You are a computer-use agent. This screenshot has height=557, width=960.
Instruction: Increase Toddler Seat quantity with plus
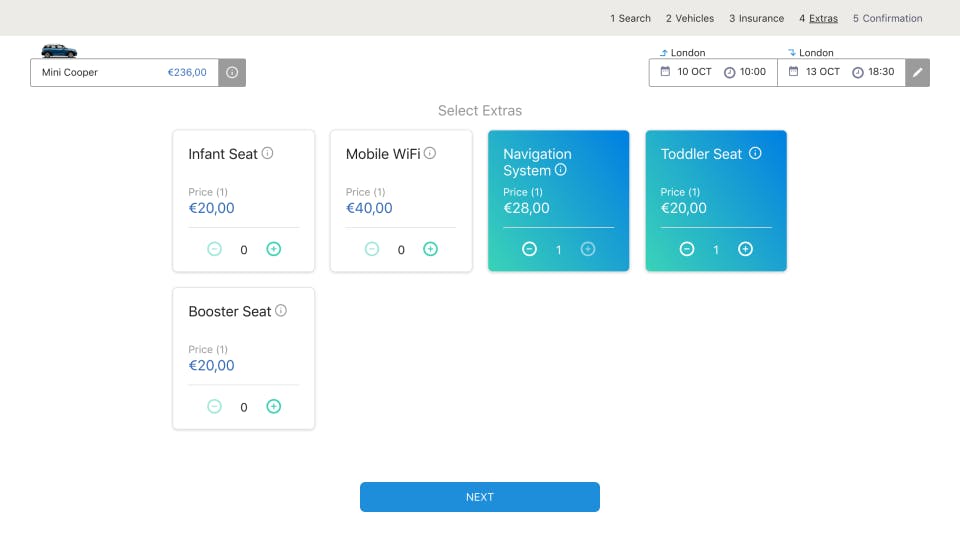click(745, 249)
